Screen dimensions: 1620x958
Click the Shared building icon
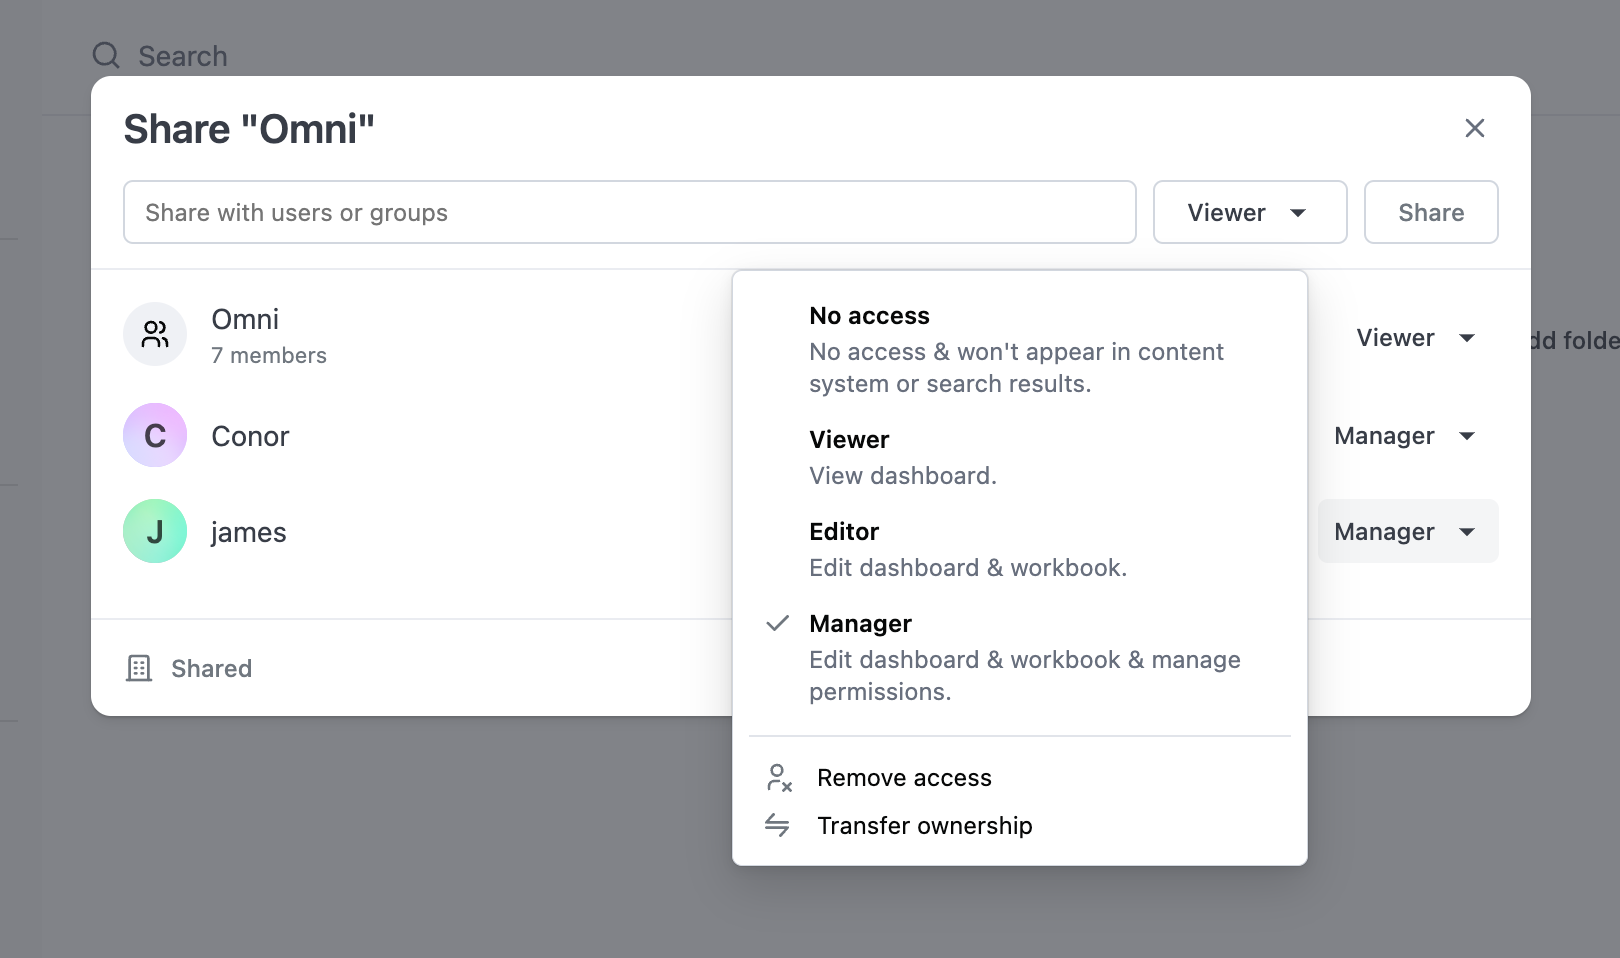point(139,668)
